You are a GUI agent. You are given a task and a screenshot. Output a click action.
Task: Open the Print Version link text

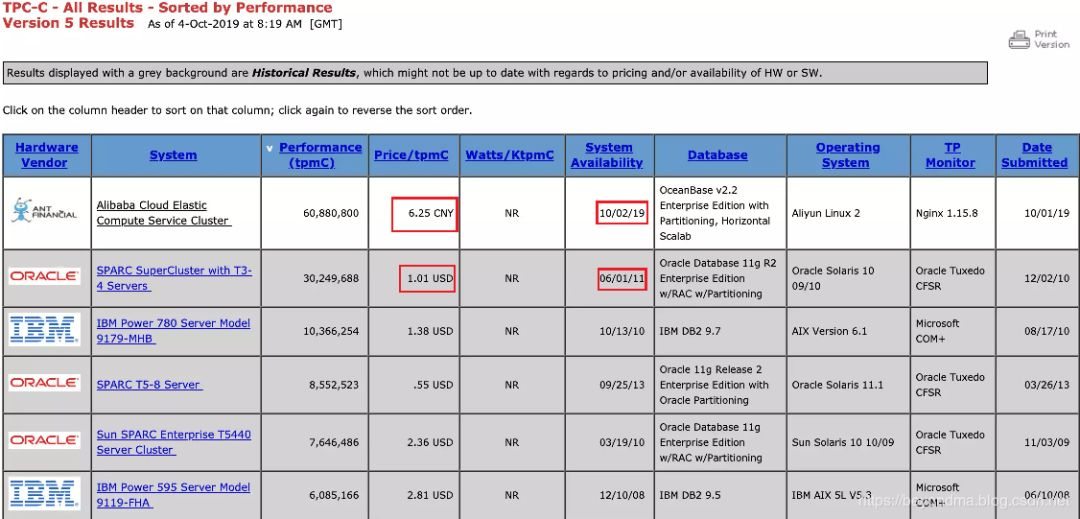coord(1052,39)
